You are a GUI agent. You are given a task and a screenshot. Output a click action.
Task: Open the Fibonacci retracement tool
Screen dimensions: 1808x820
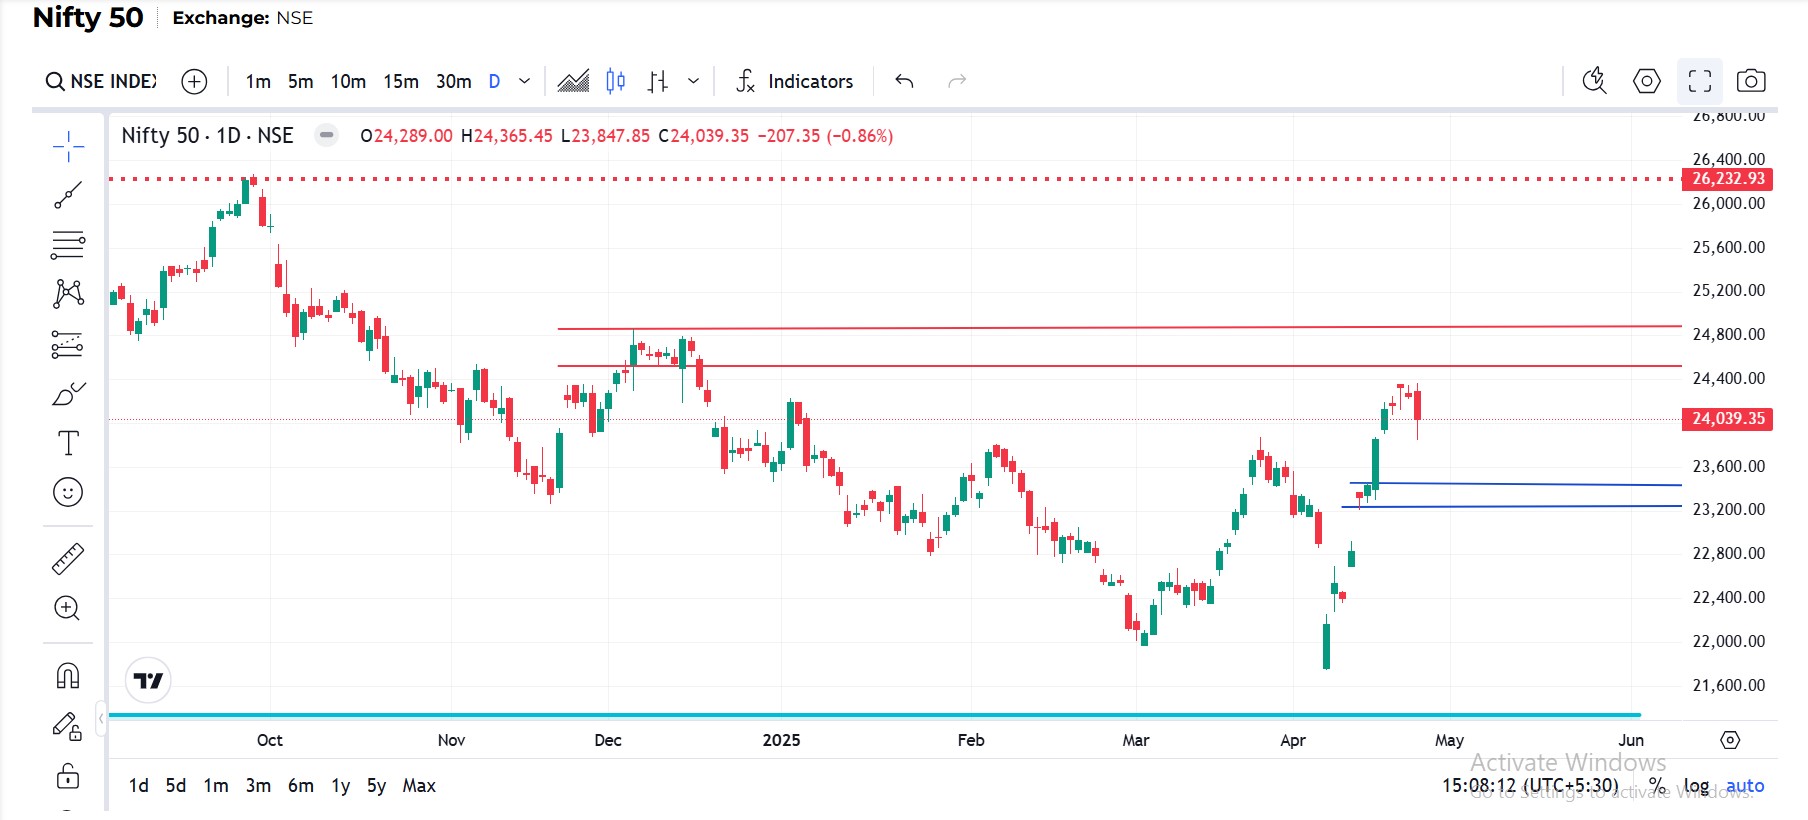click(68, 244)
